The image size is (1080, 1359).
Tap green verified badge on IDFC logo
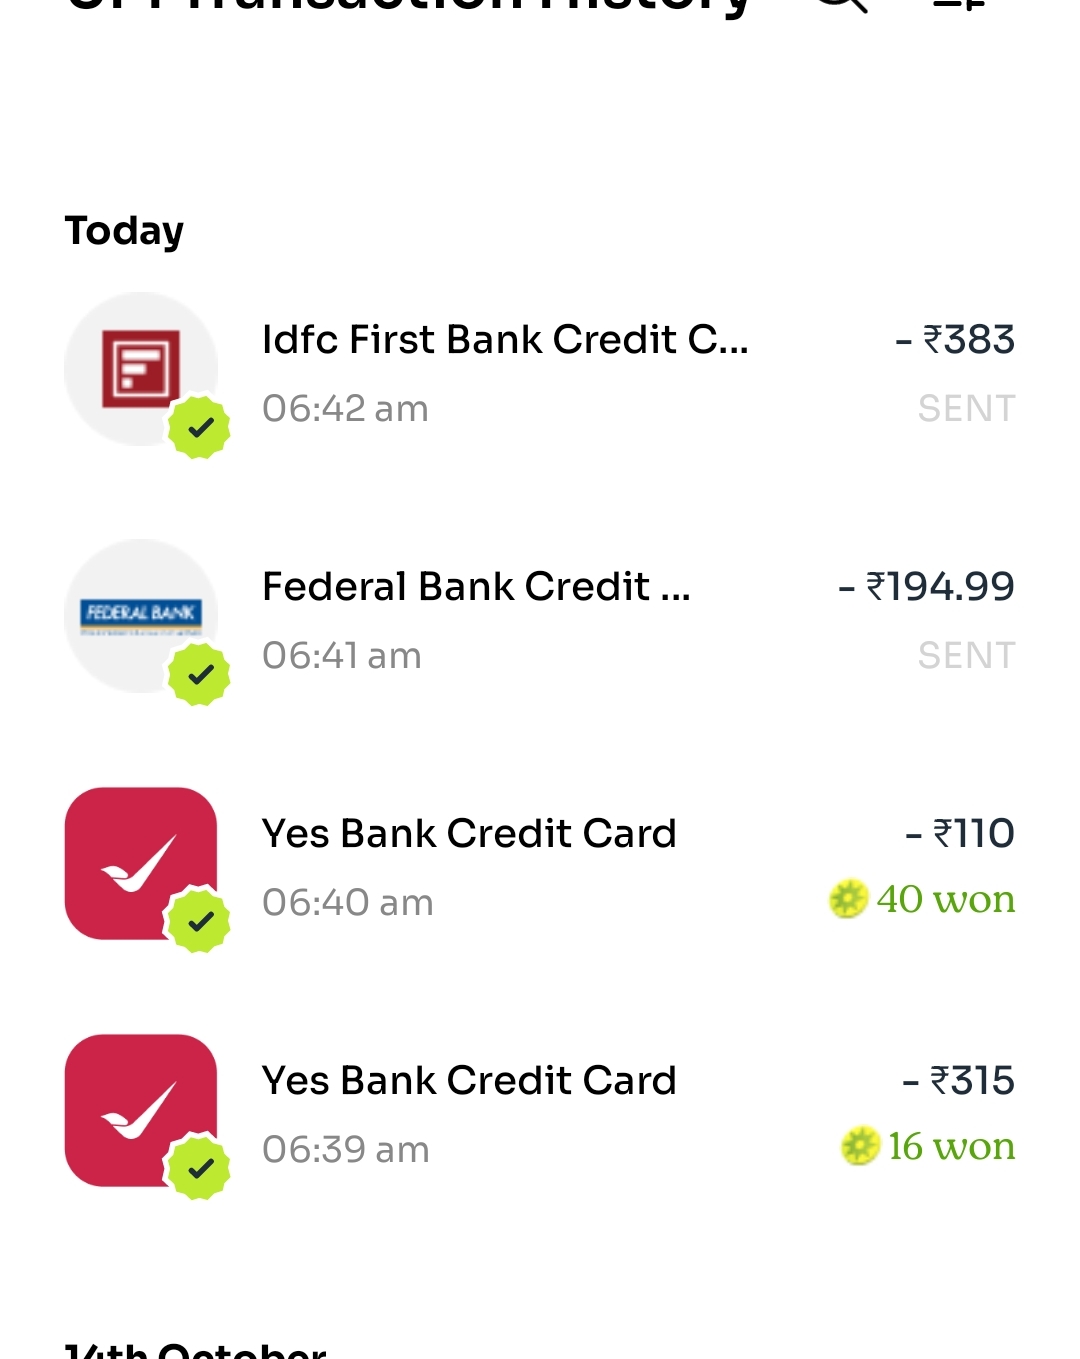200,428
